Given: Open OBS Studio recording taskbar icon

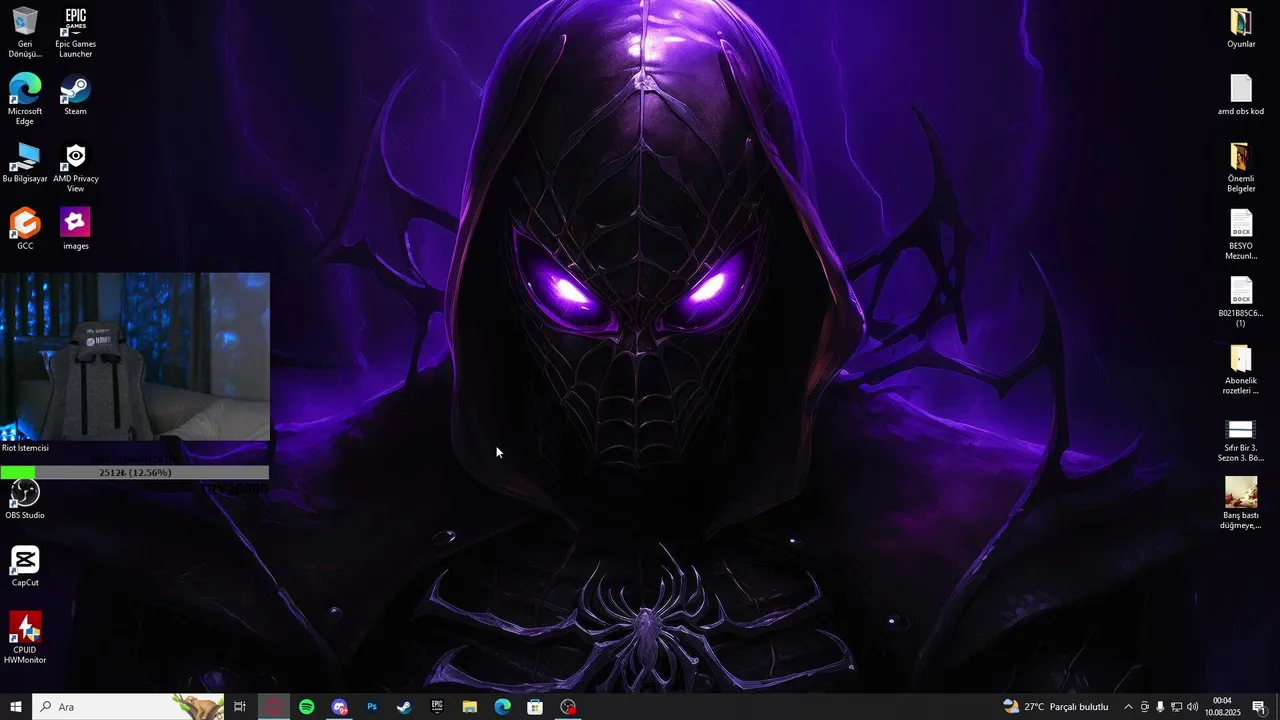Looking at the screenshot, I should (x=568, y=707).
